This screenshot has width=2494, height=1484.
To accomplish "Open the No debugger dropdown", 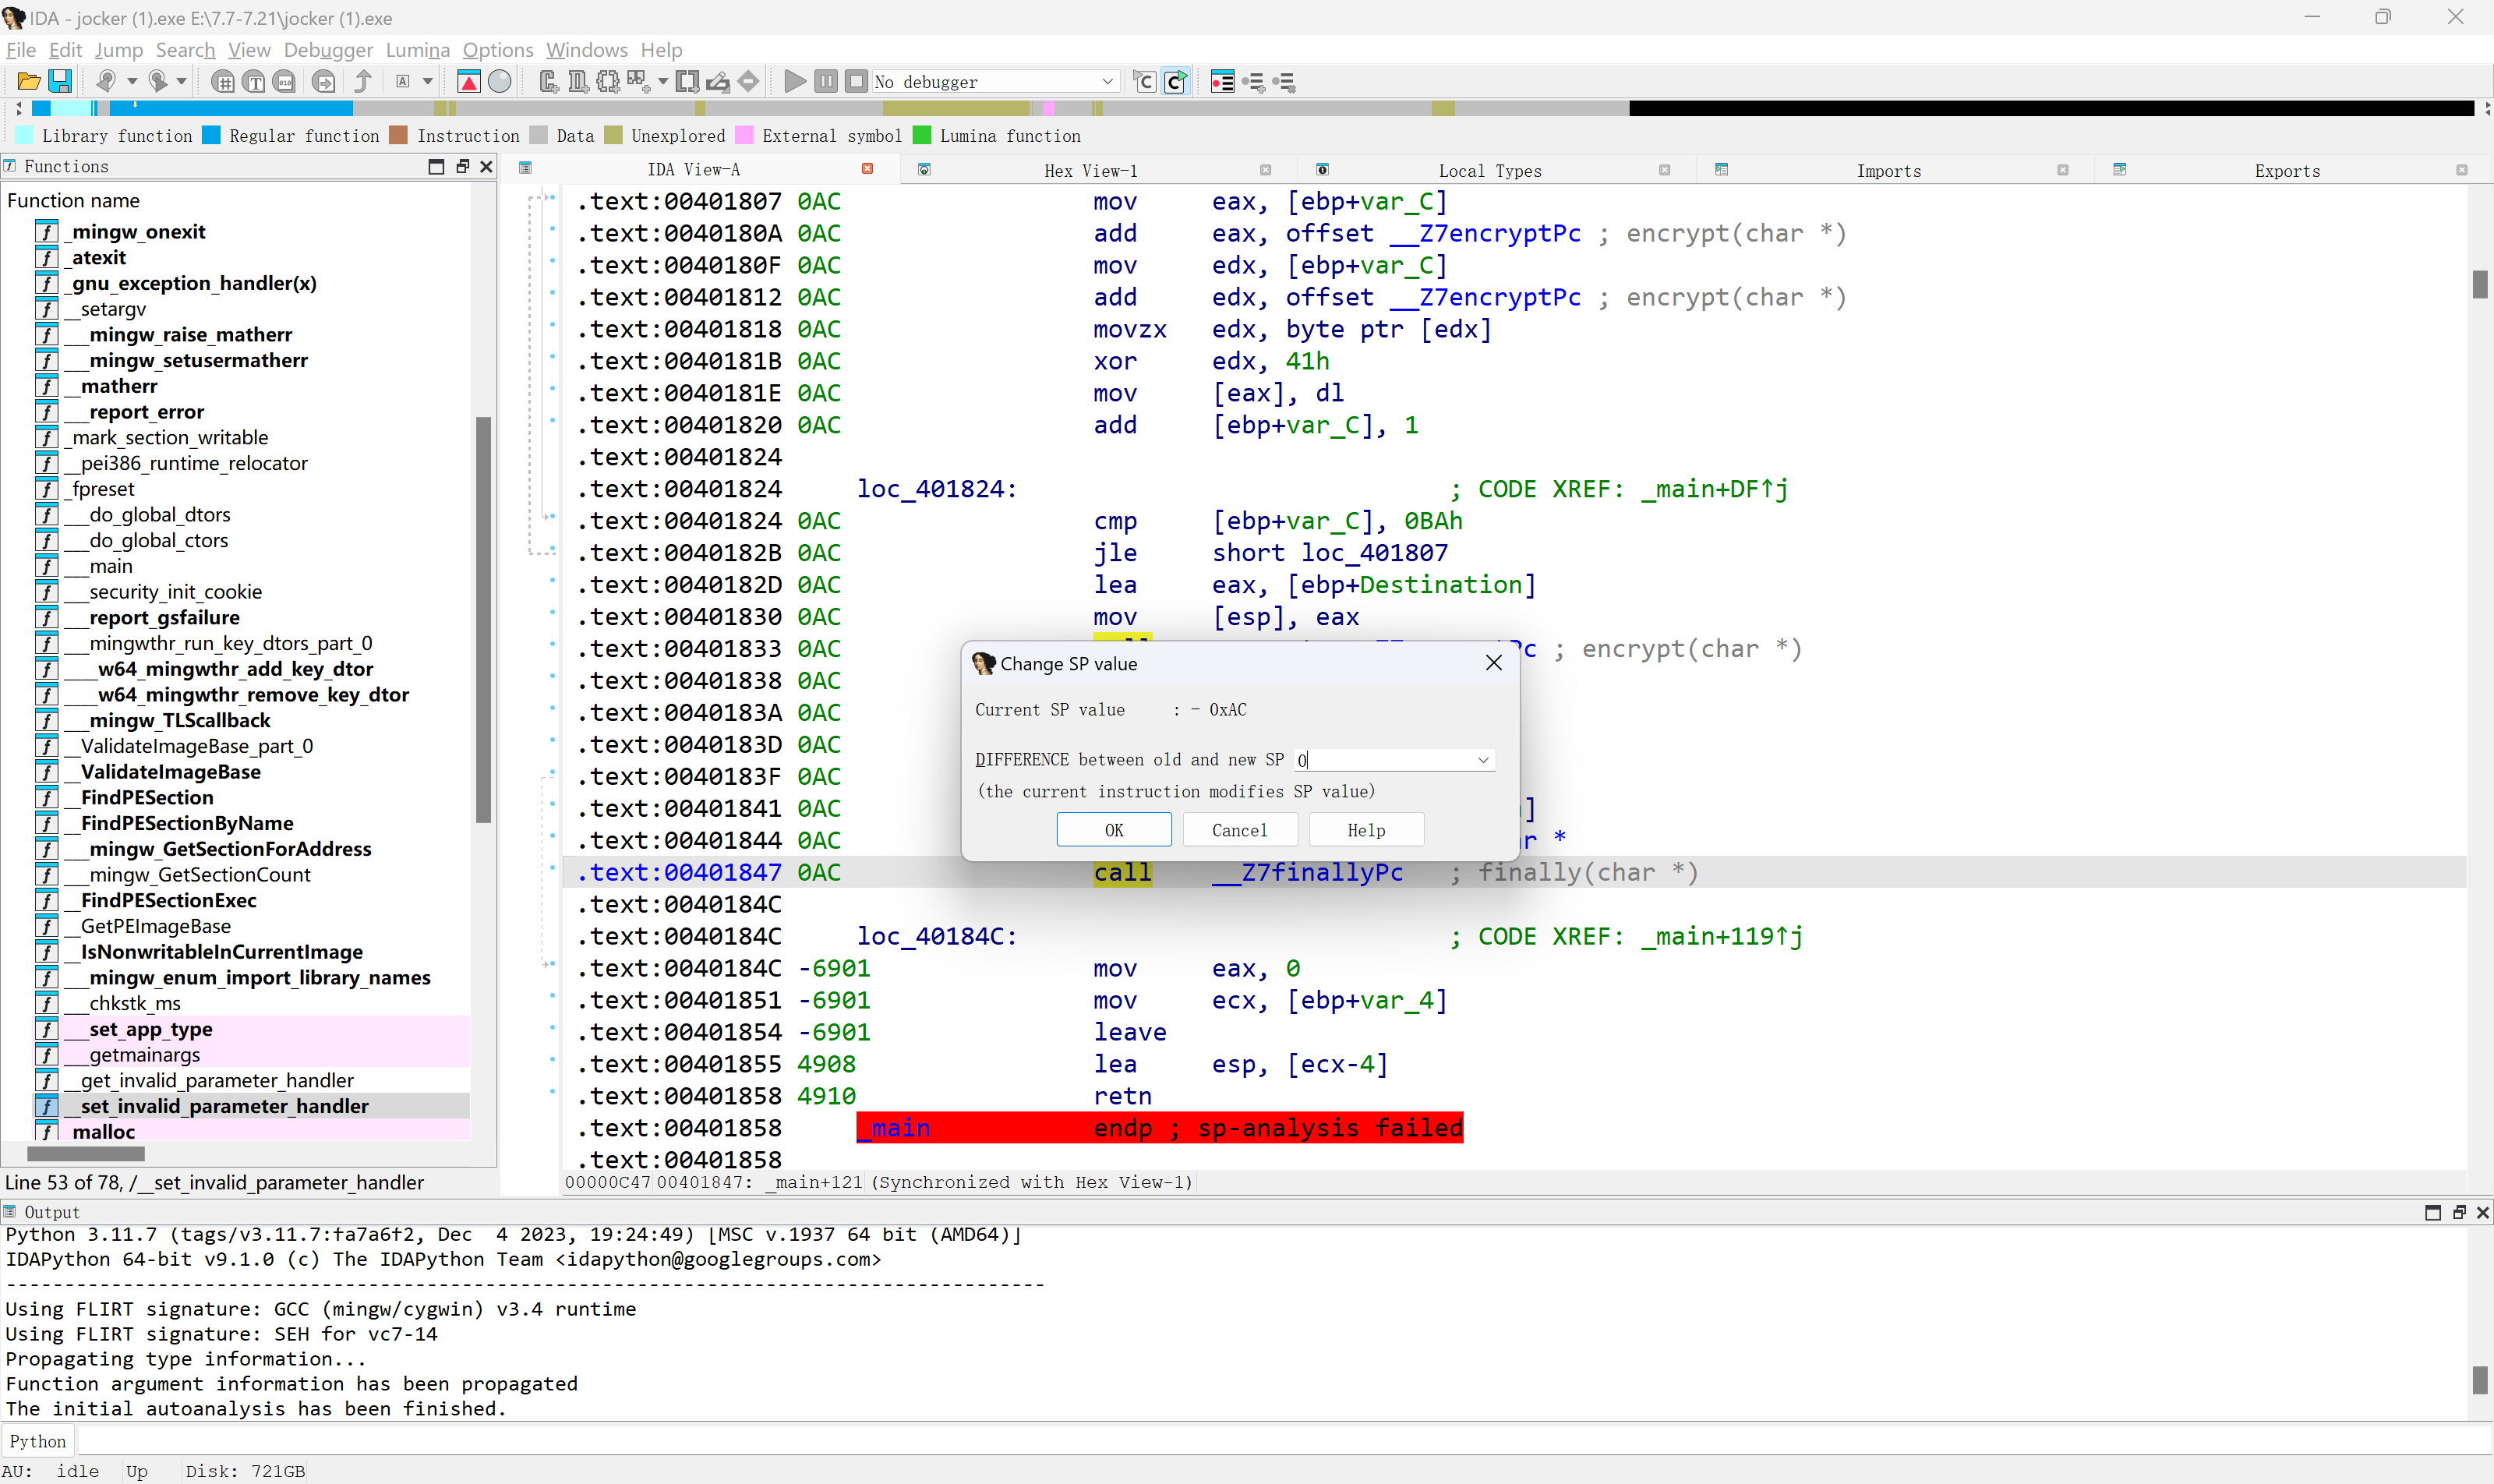I will click(x=1107, y=82).
